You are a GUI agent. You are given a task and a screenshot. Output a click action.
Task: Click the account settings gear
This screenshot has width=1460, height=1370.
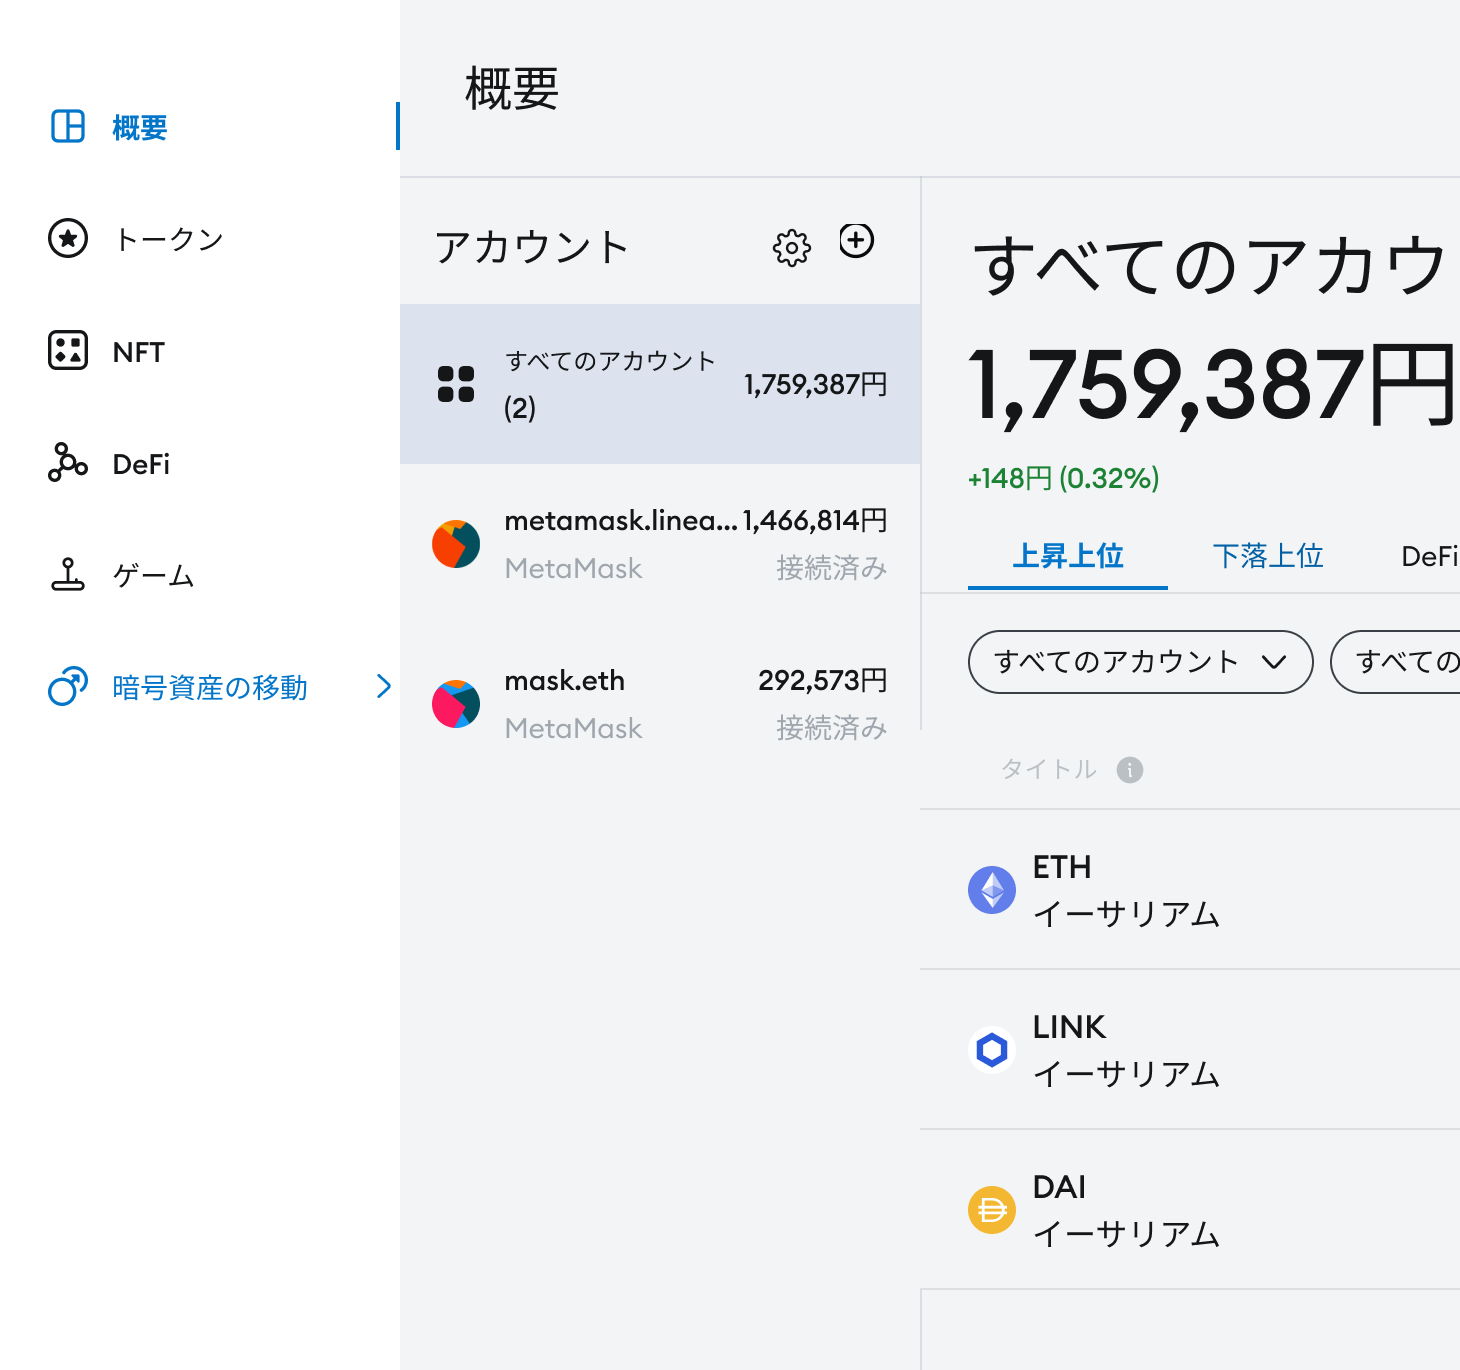point(791,245)
